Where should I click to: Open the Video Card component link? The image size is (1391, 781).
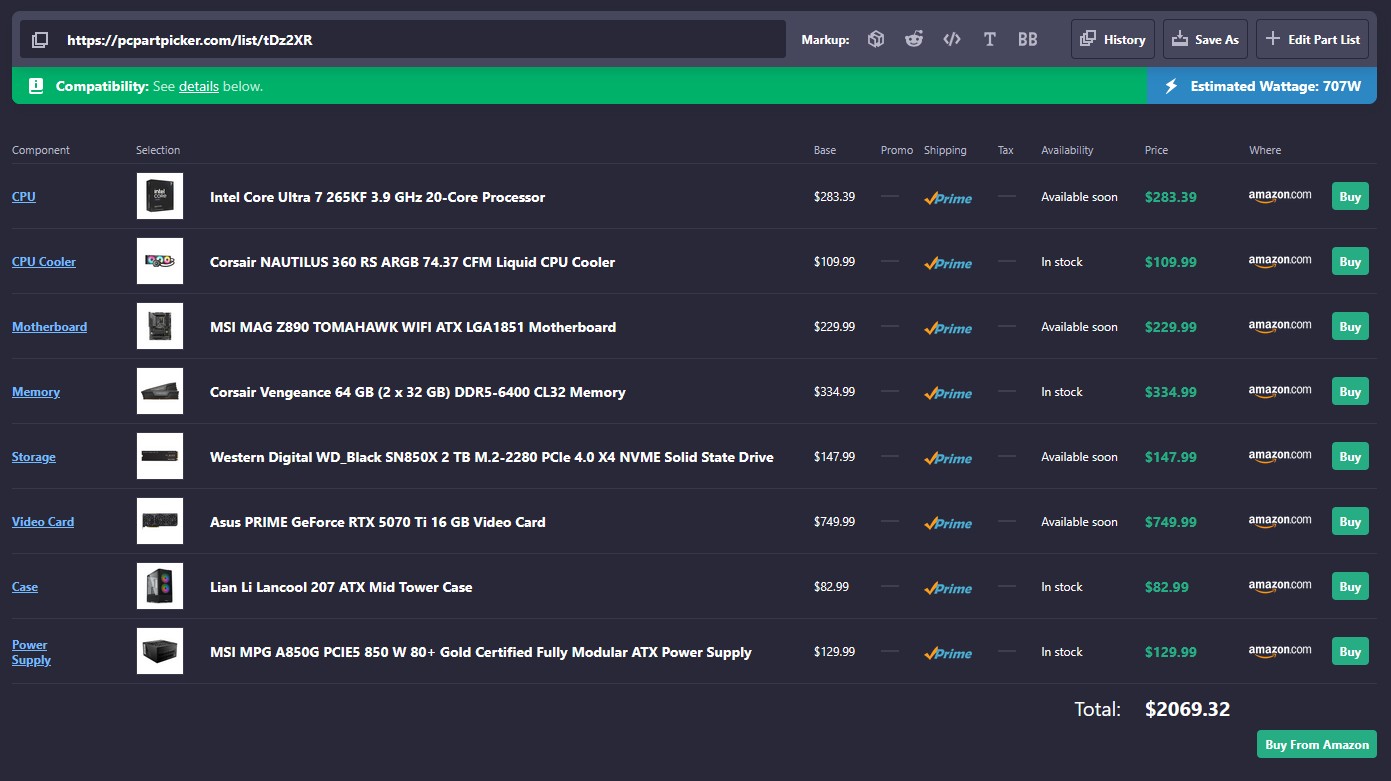click(x=43, y=522)
